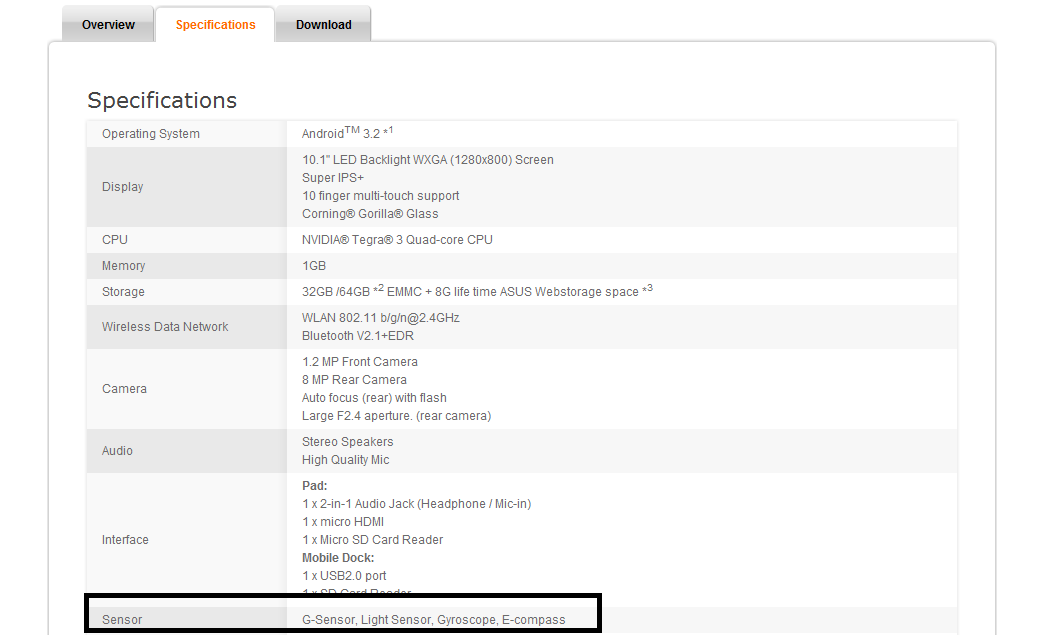
Task: Select the 10 finger multi-touch support text
Action: [x=381, y=196]
